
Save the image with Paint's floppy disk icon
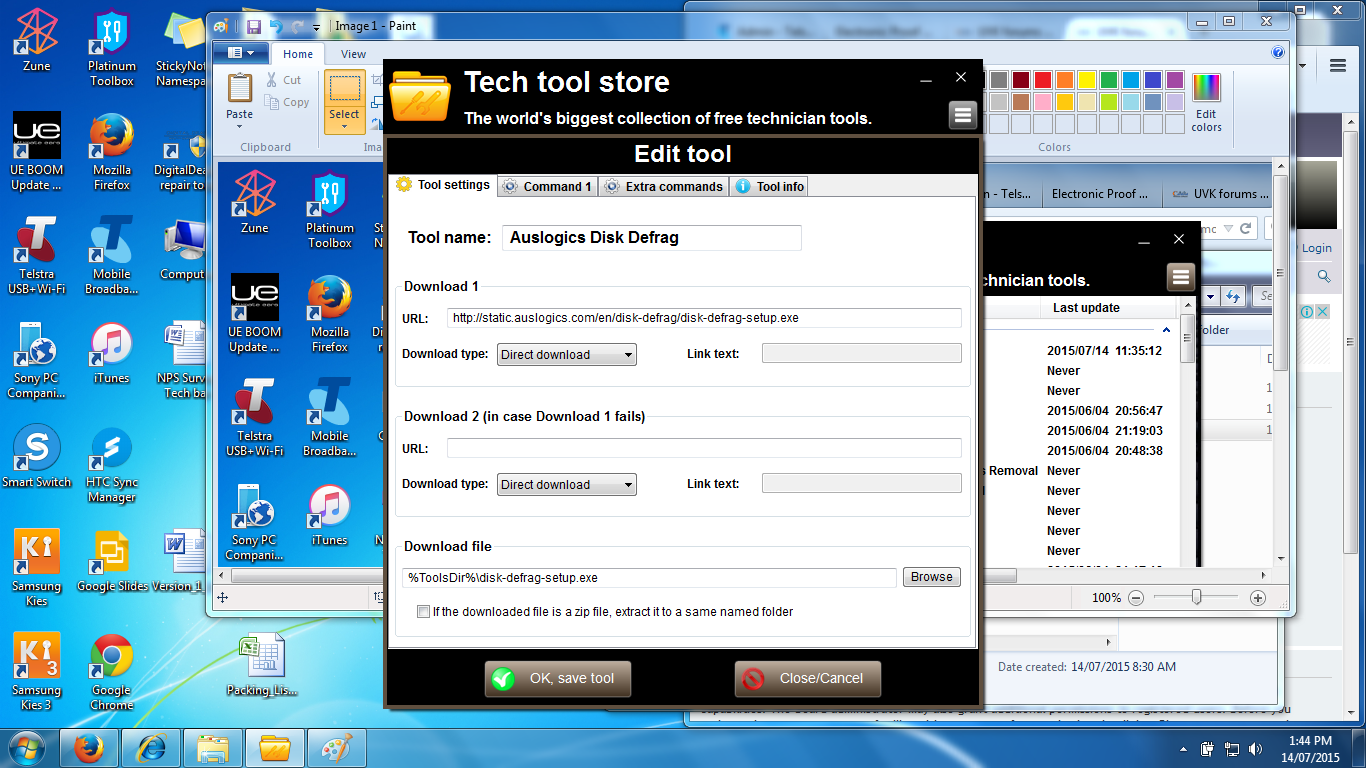click(254, 26)
